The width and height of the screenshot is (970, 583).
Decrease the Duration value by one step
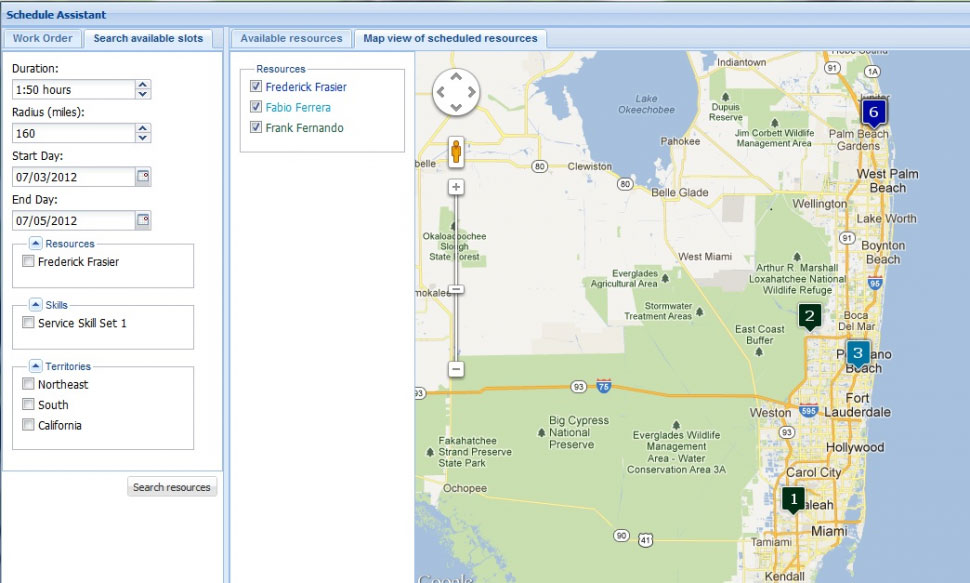pyautogui.click(x=143, y=94)
